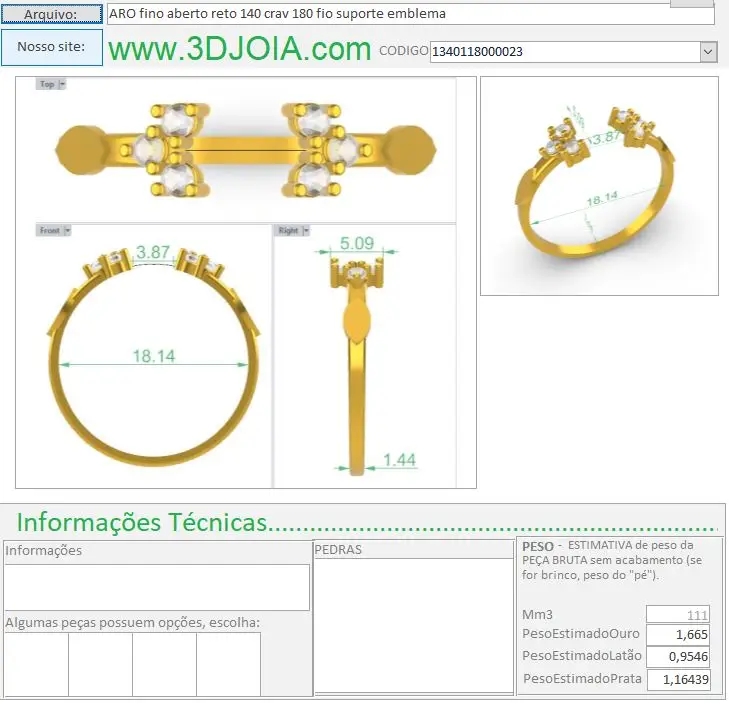Click the Mm3 label
Screen dimensions: 729x703
(537, 615)
